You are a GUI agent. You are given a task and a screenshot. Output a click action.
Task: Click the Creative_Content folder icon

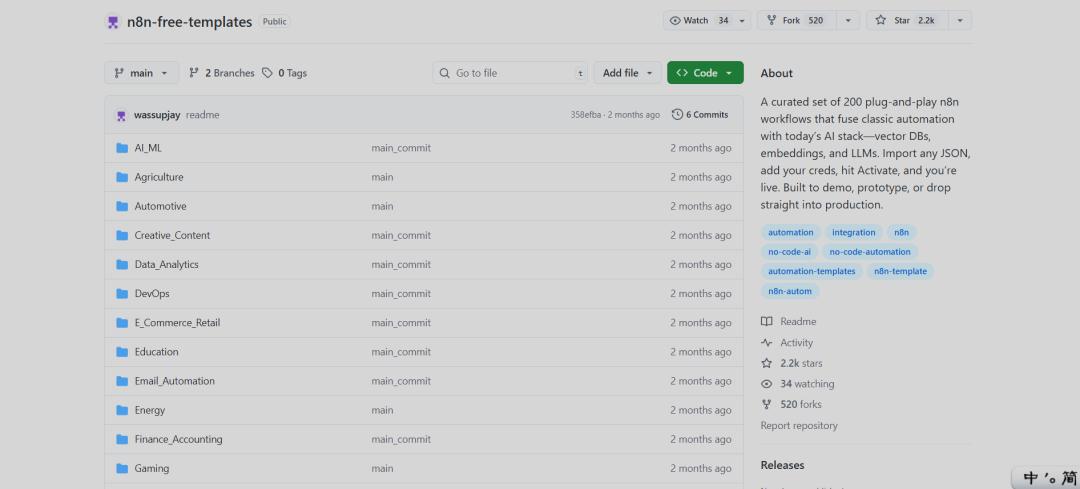point(123,236)
